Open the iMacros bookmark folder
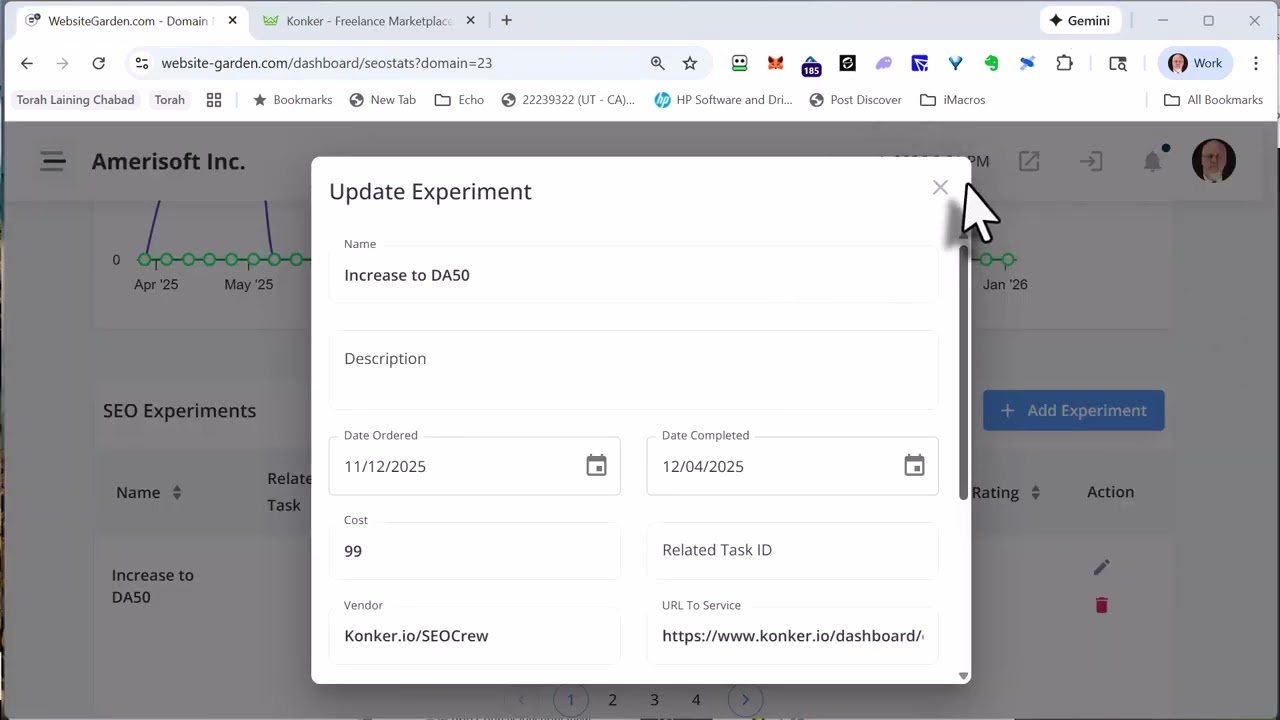The width and height of the screenshot is (1280, 720). (x=952, y=100)
